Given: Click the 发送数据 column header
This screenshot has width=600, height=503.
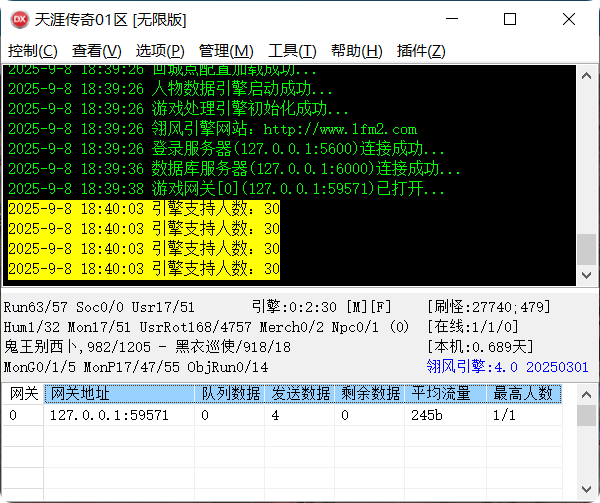Looking at the screenshot, I should (300, 394).
